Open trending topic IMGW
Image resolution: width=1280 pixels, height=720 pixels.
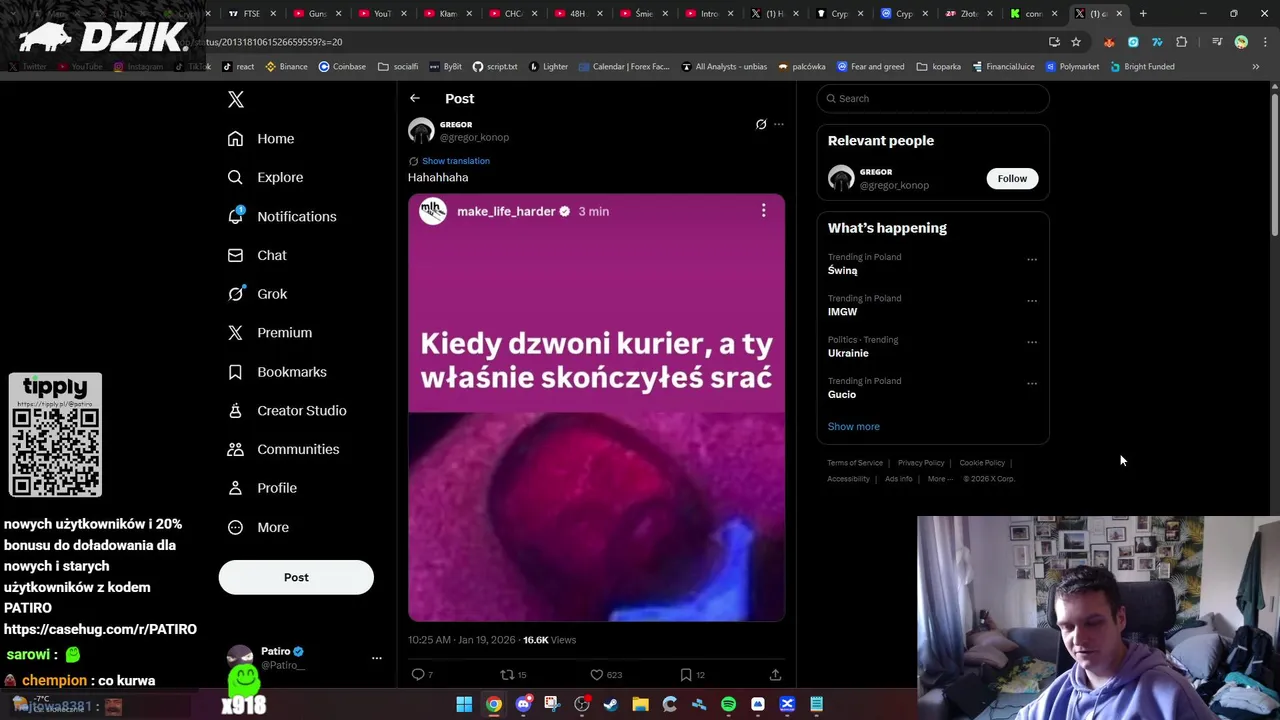tap(842, 312)
